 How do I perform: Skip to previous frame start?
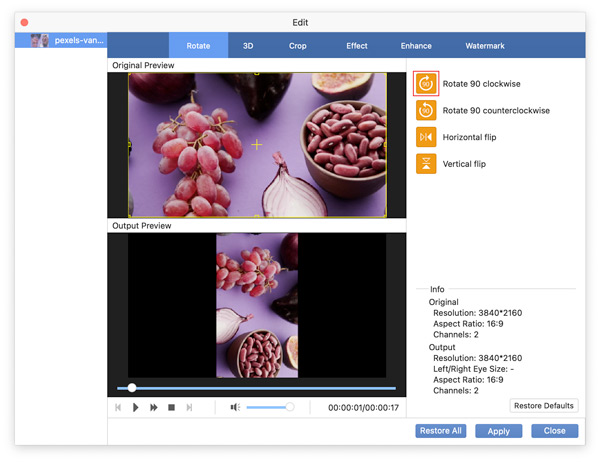[x=118, y=408]
